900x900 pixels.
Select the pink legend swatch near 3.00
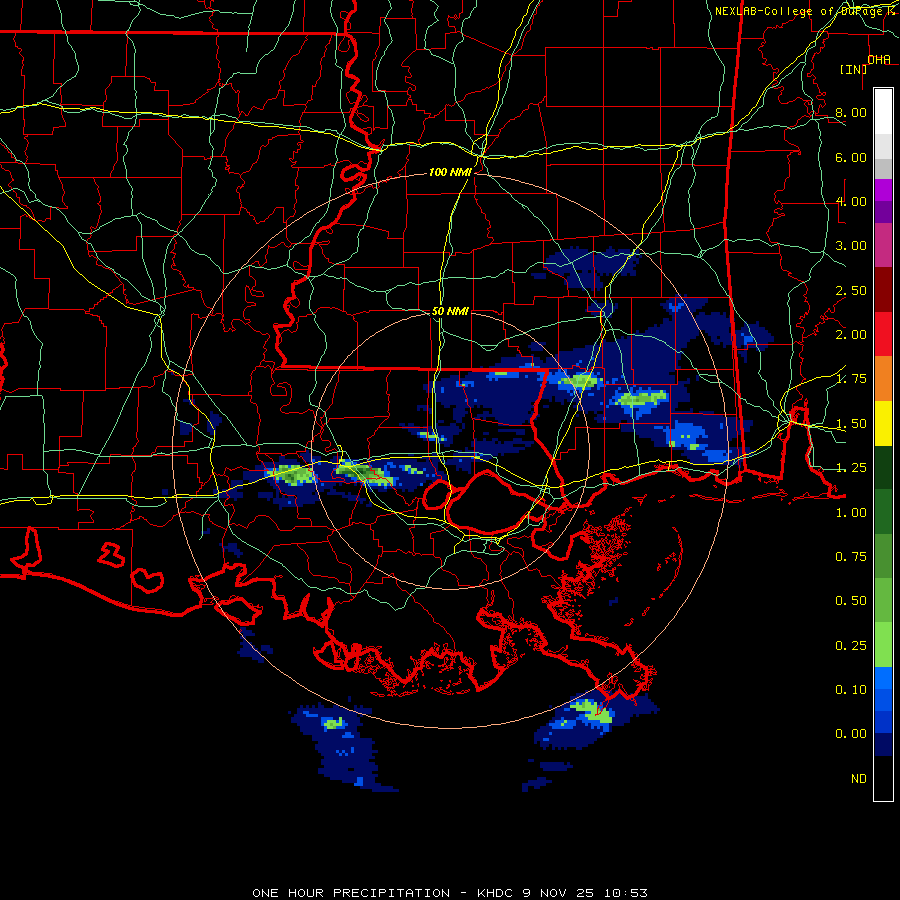pos(883,246)
